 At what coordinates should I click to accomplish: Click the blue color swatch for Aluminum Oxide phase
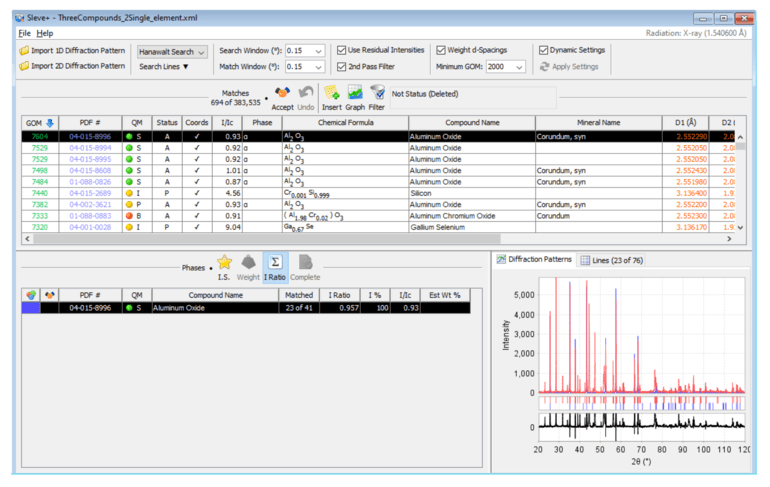[x=31, y=309]
